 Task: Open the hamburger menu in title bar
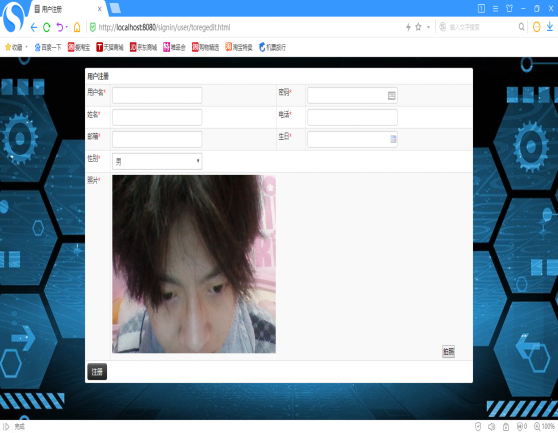point(495,9)
